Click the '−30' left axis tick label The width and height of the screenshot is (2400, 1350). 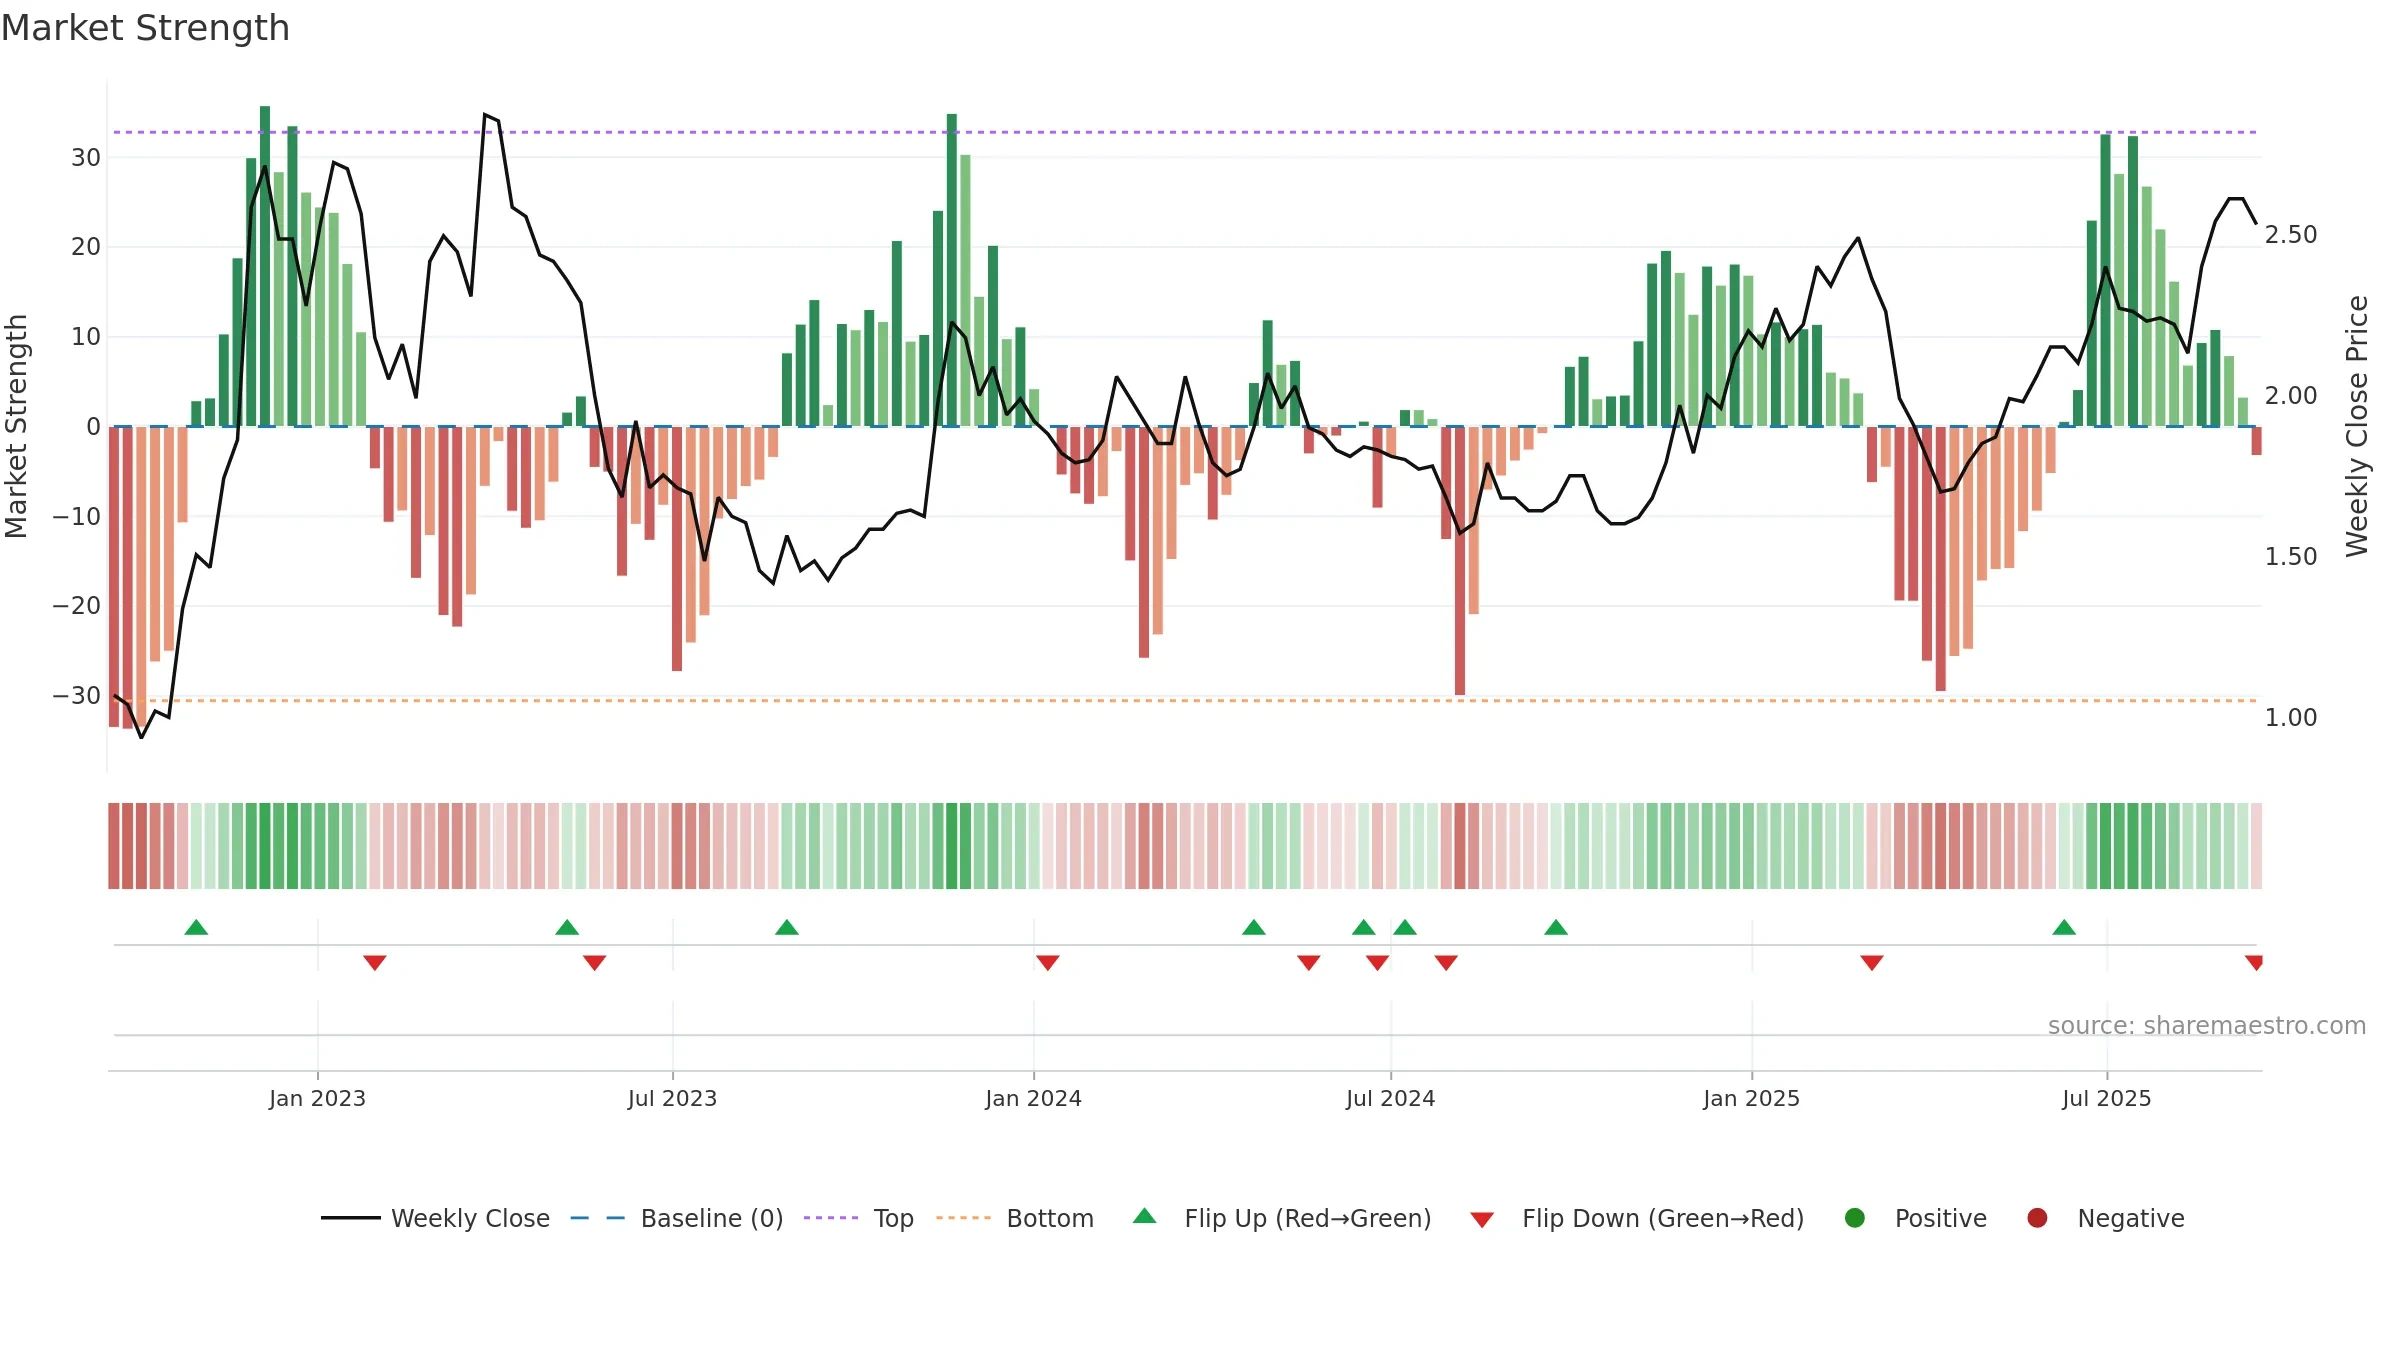pyautogui.click(x=77, y=696)
